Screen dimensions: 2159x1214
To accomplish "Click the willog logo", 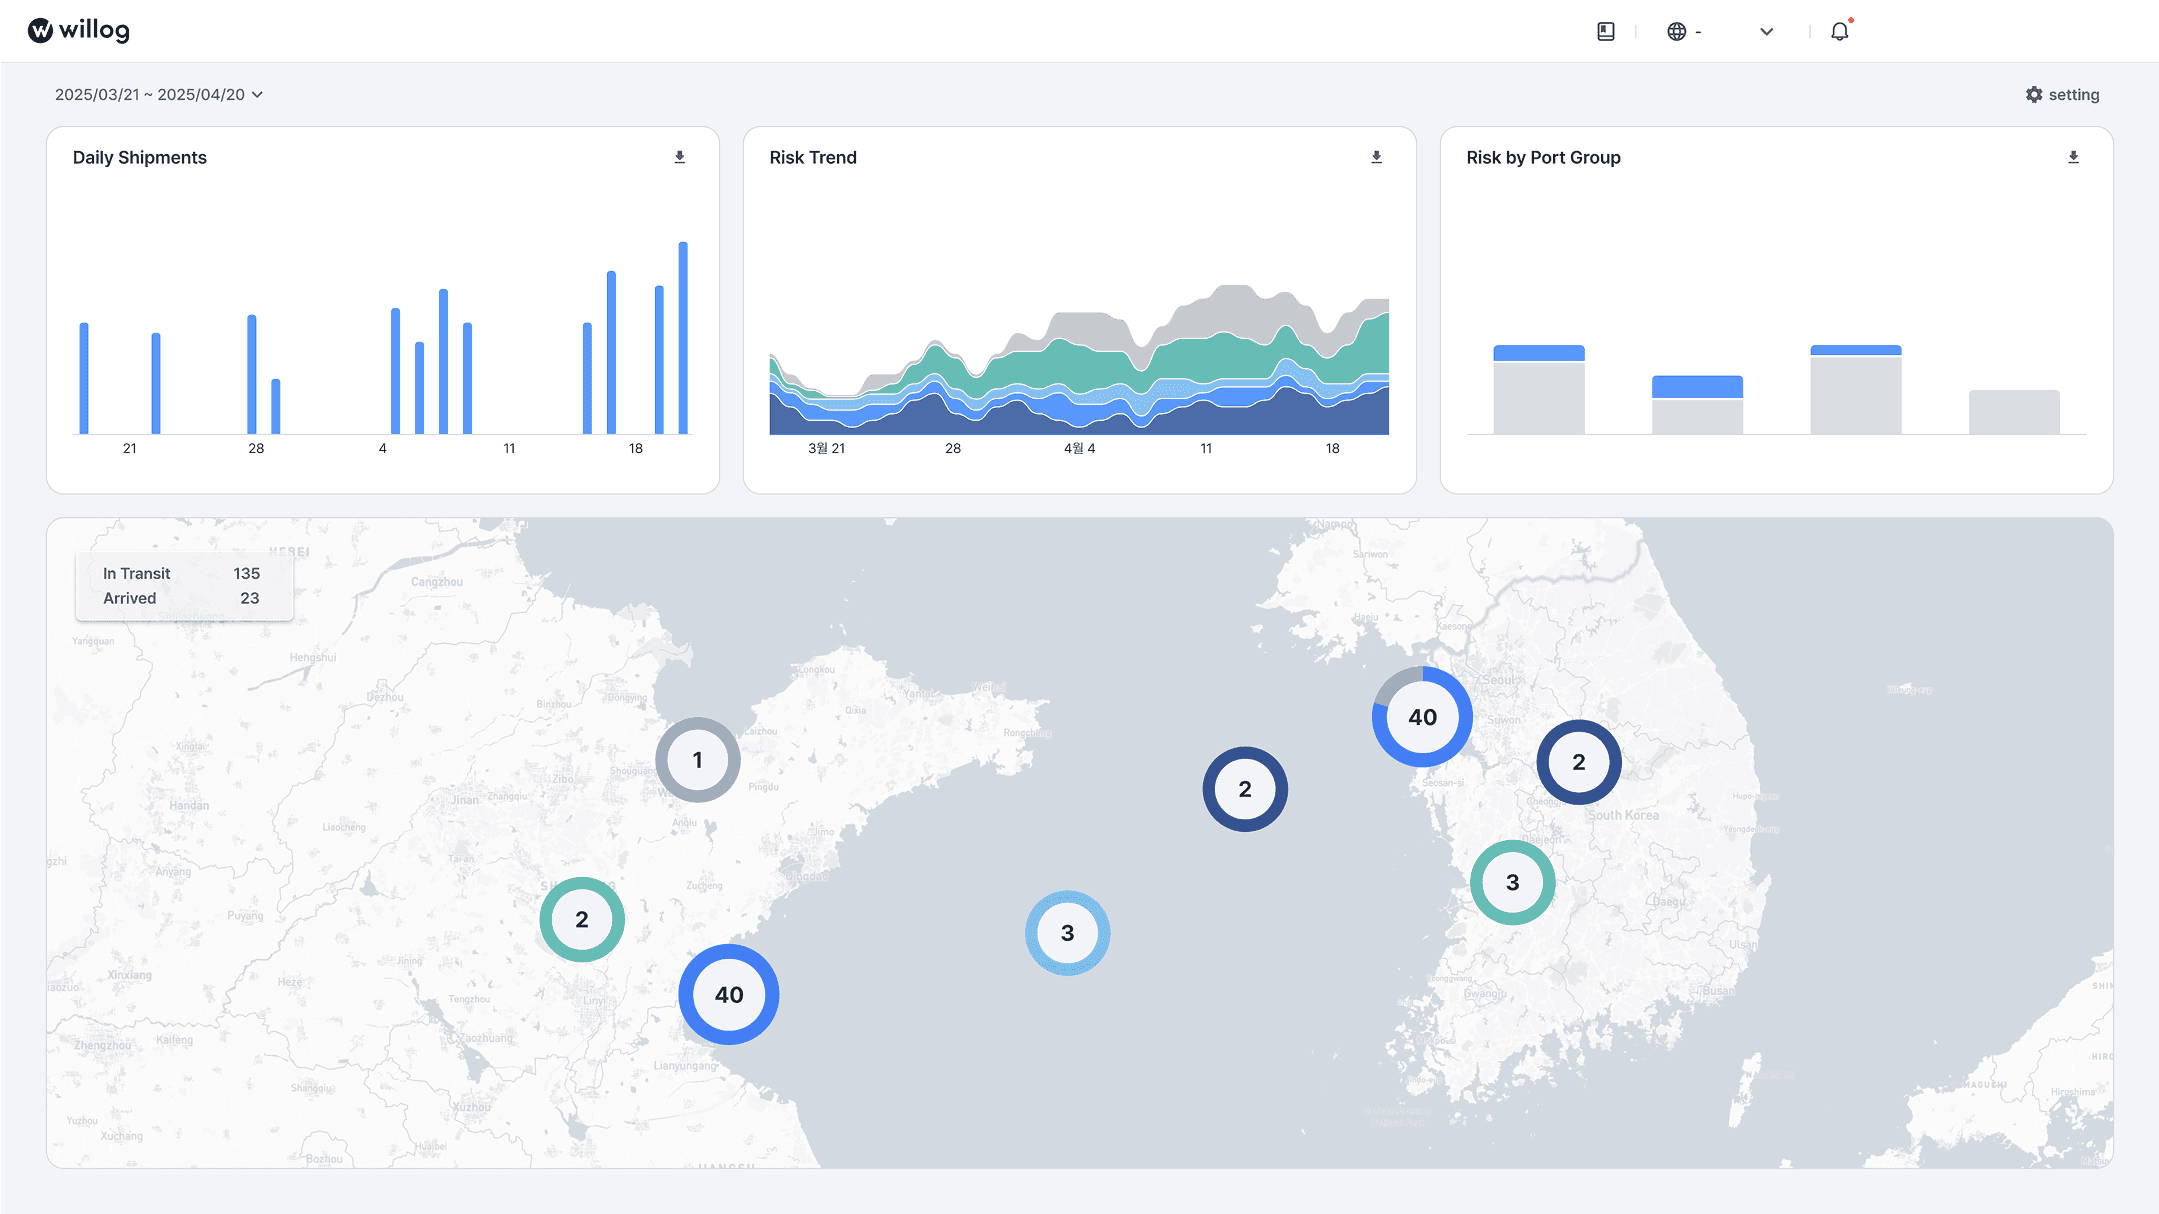I will click(78, 31).
